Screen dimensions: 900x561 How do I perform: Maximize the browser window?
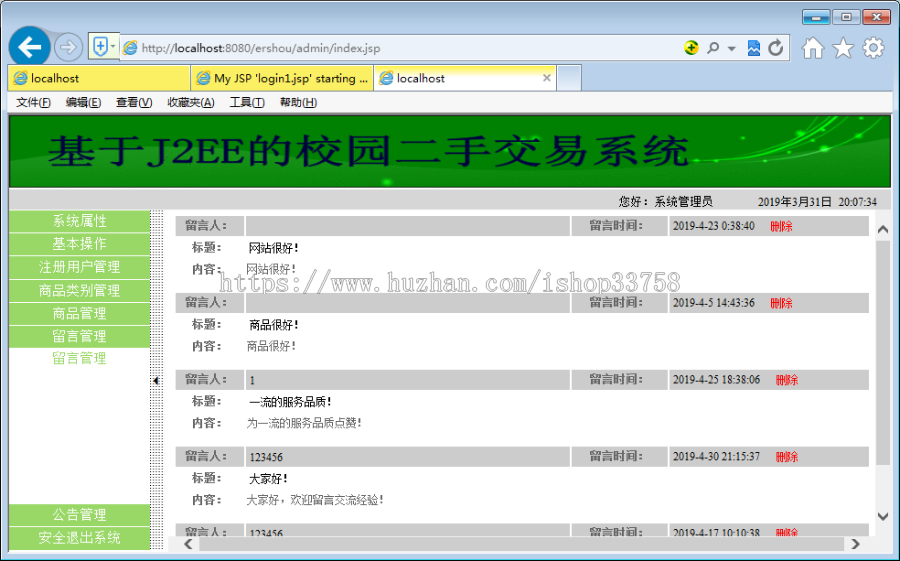click(x=846, y=17)
